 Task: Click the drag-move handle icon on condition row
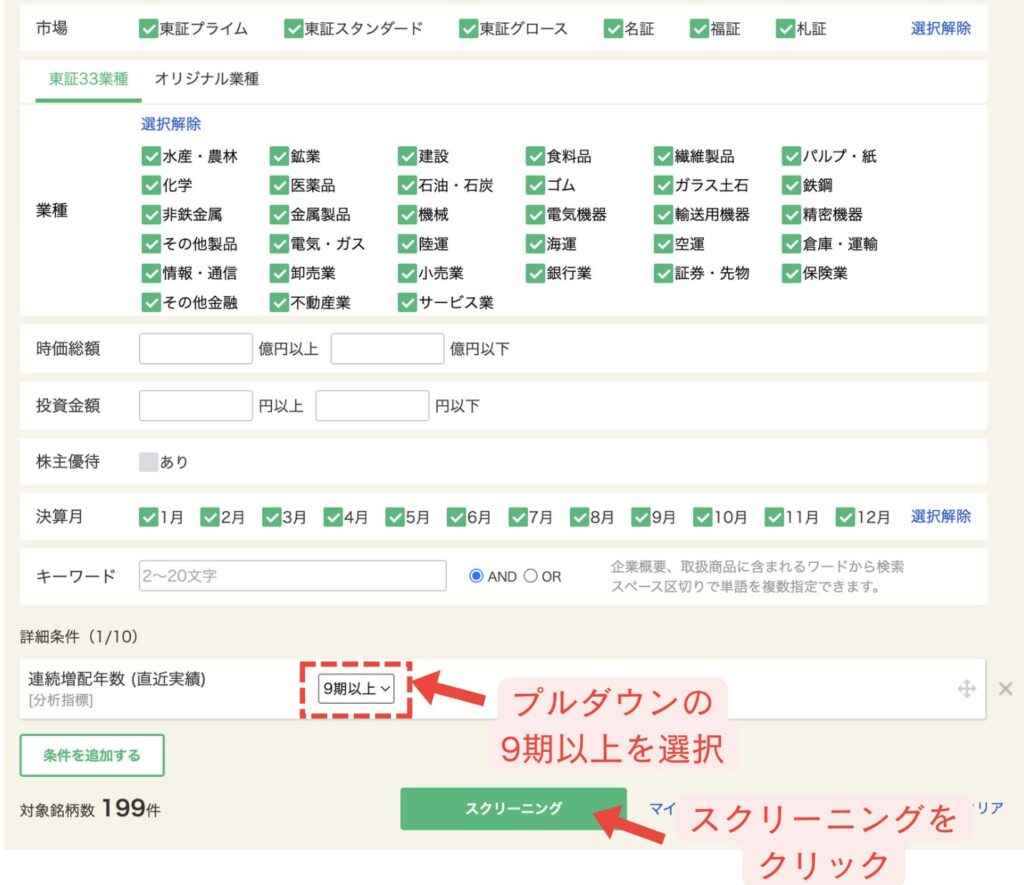coord(966,688)
